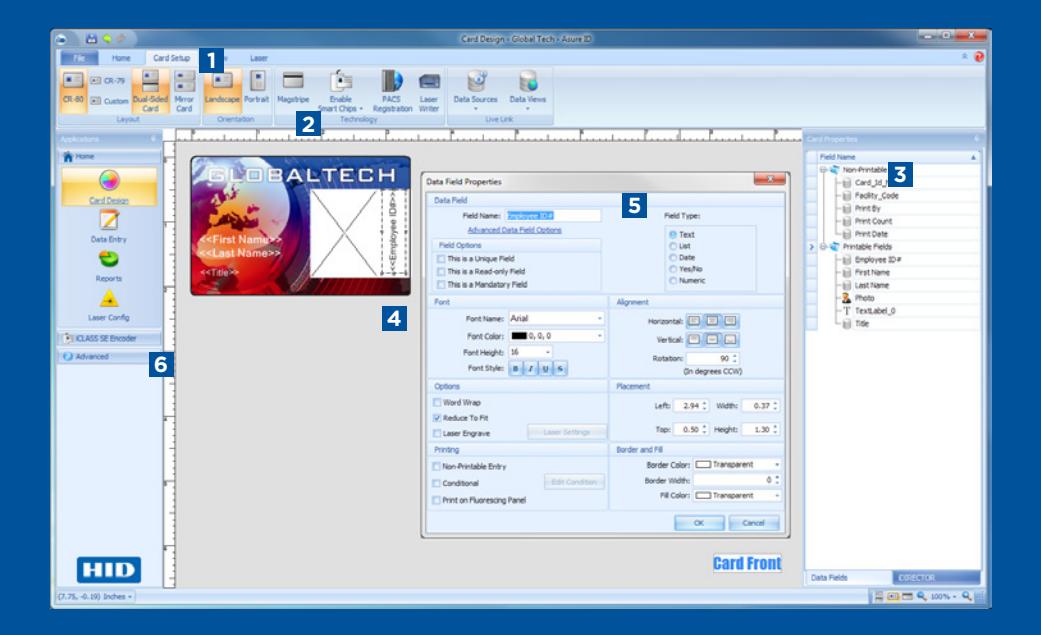Click the Data Sources ribbon icon

tap(475, 88)
